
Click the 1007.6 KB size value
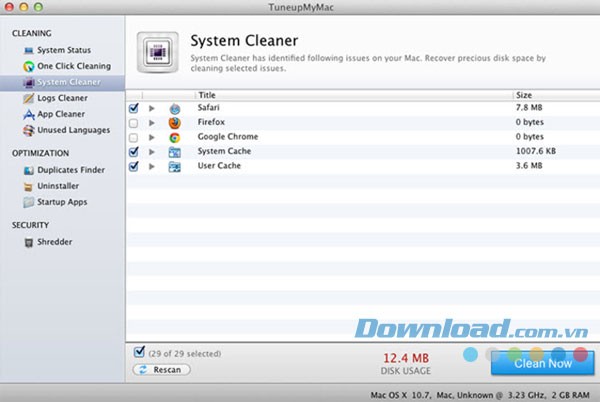click(x=536, y=151)
